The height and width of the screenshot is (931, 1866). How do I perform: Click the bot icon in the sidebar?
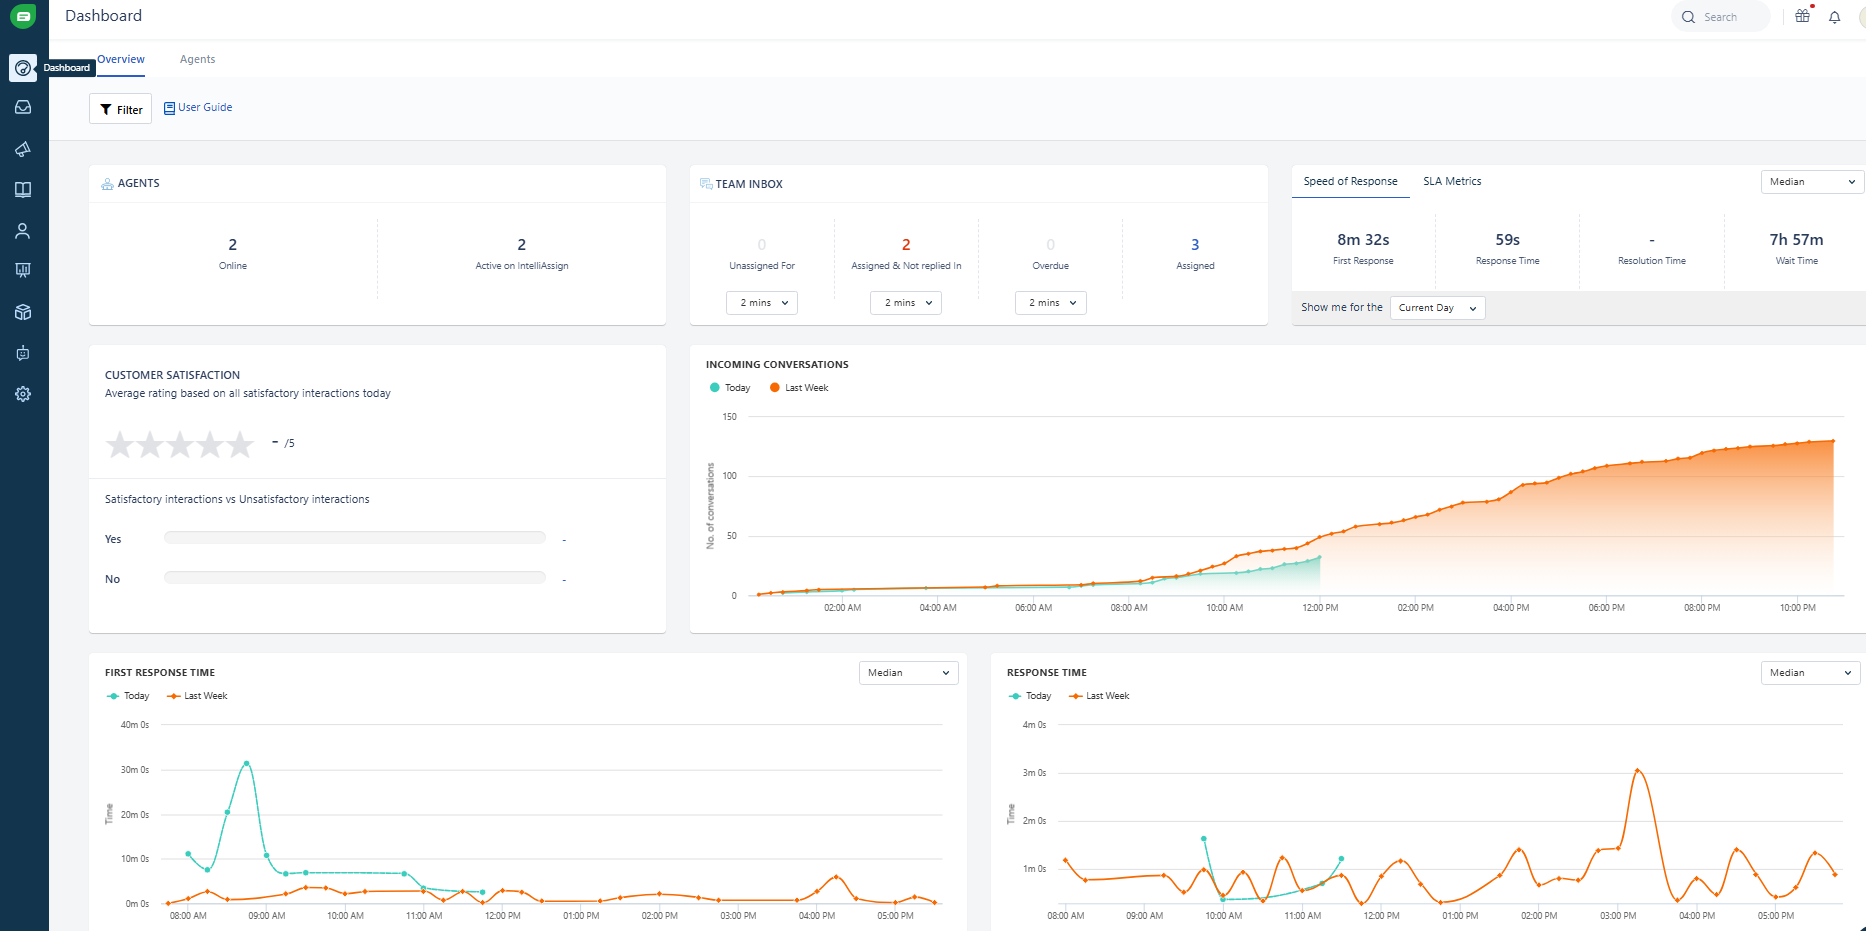pyautogui.click(x=23, y=353)
